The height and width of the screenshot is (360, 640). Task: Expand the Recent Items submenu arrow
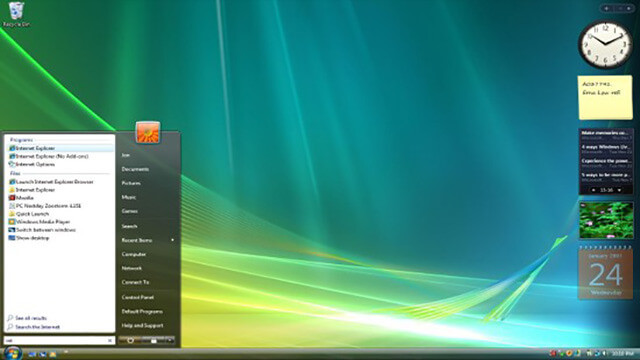[173, 240]
